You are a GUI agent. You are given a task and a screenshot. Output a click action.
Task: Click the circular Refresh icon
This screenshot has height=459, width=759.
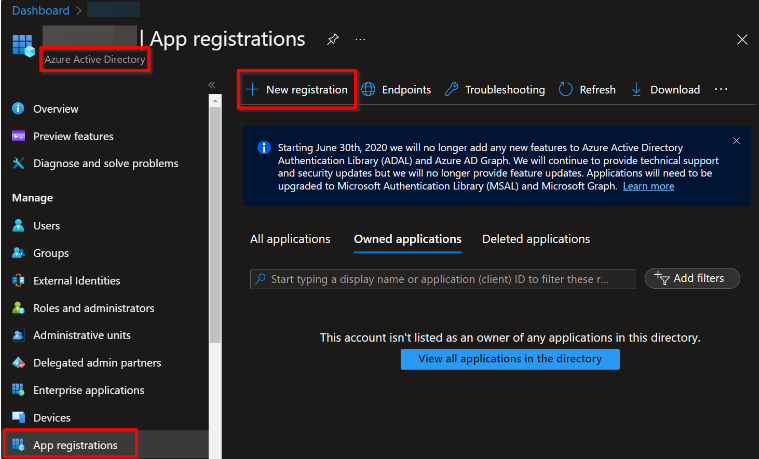coord(565,90)
